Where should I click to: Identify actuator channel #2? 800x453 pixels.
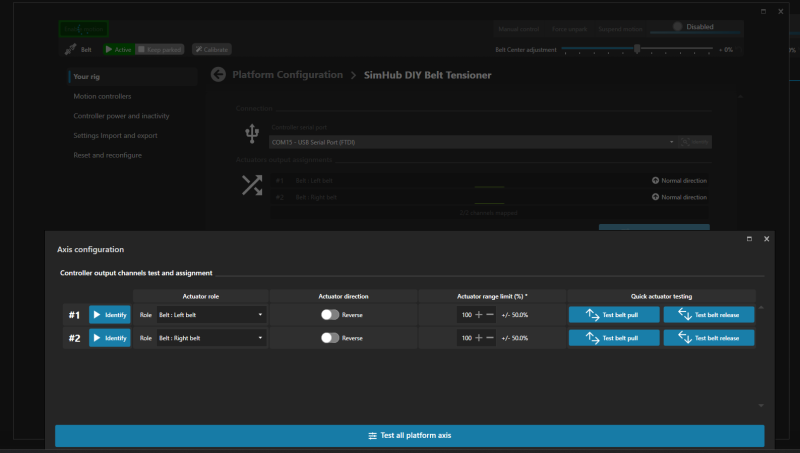(110, 338)
